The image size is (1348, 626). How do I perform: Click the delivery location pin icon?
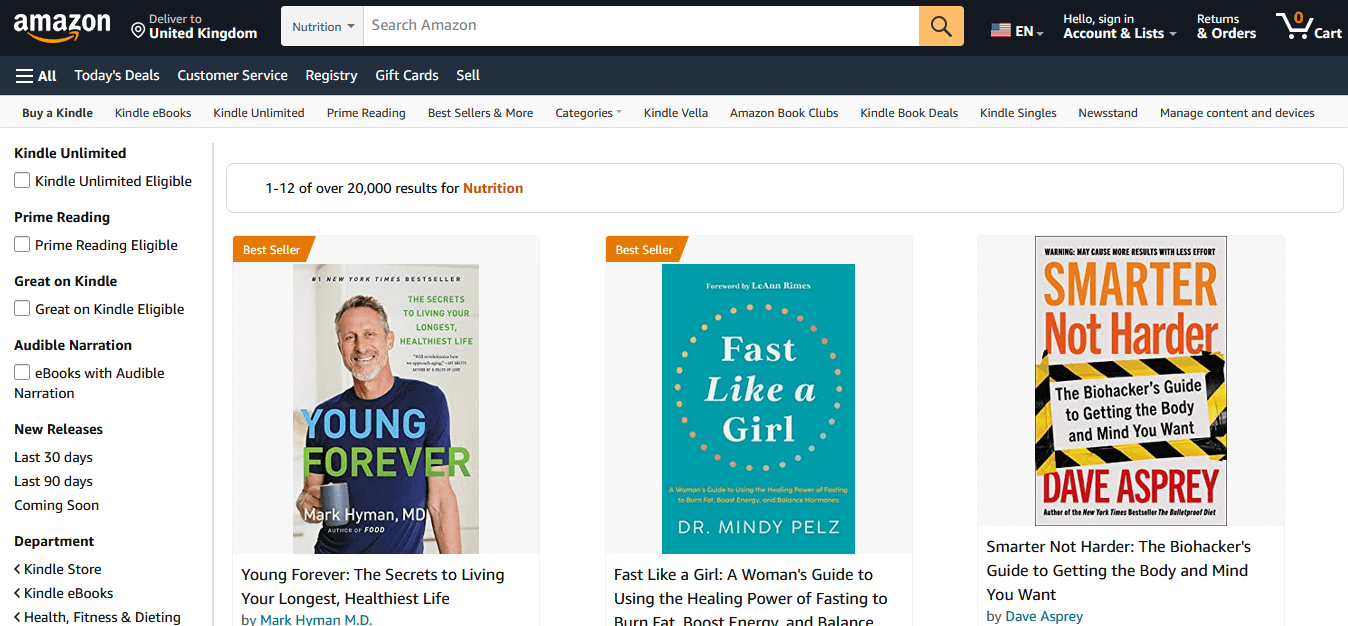click(138, 30)
